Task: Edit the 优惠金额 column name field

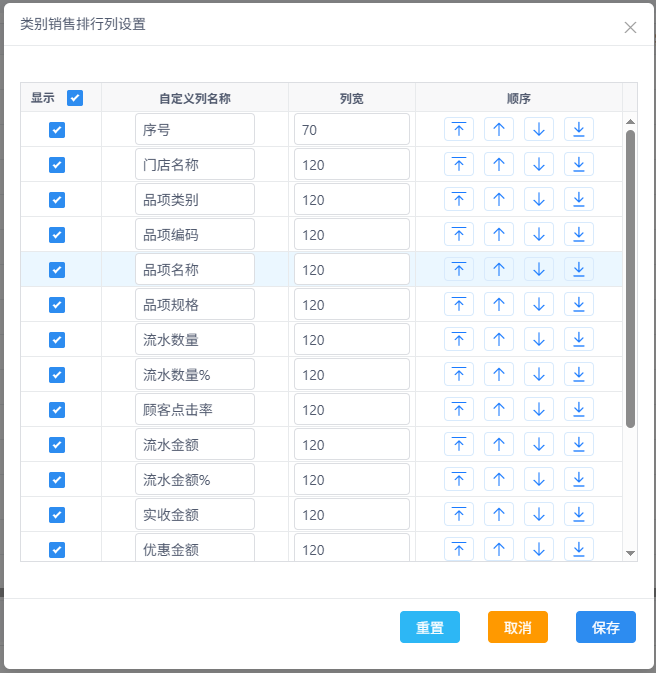Action: tap(195, 548)
